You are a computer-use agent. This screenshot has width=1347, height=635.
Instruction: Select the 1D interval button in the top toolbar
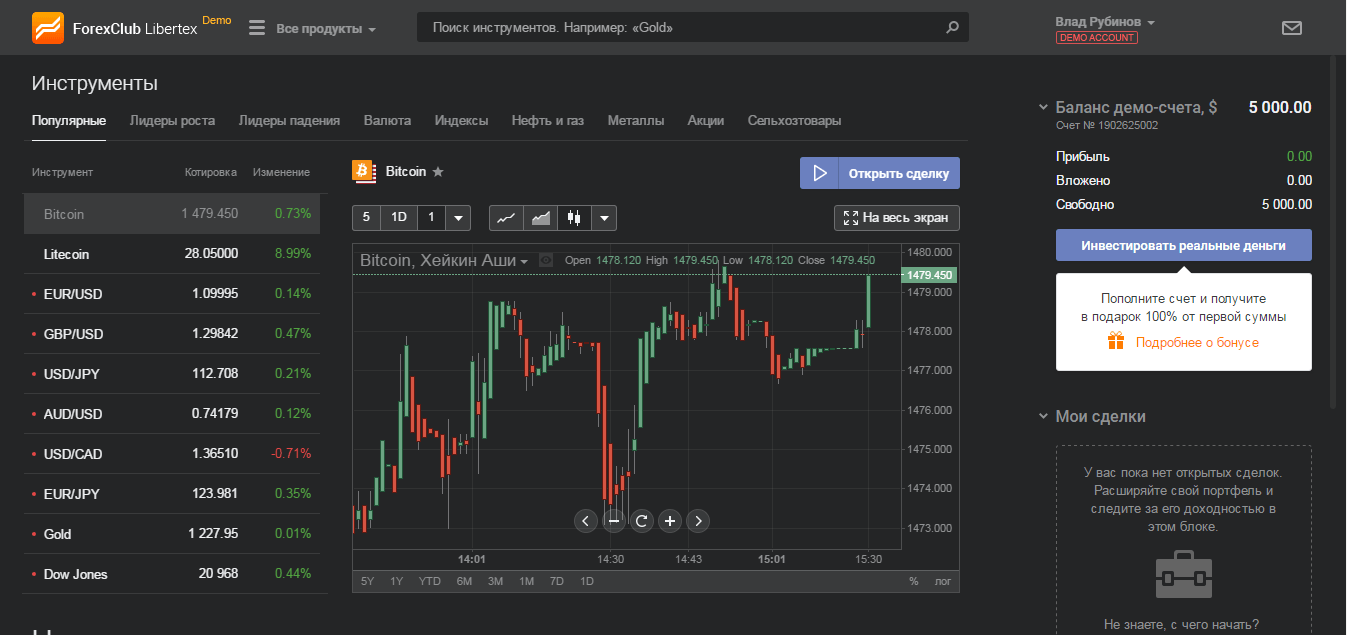point(399,217)
